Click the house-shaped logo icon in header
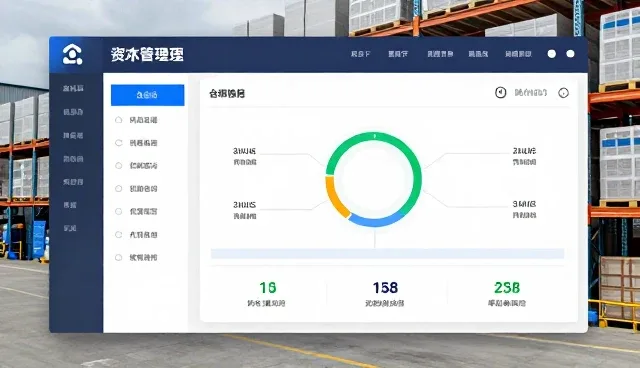 [x=72, y=54]
